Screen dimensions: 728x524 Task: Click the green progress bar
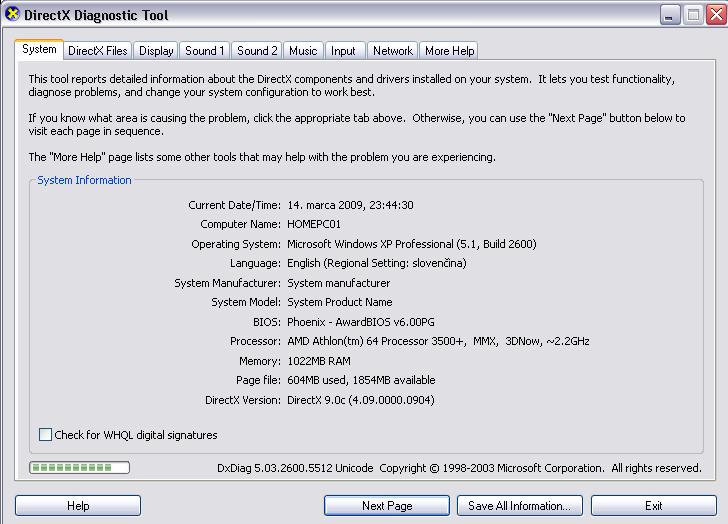(x=79, y=467)
